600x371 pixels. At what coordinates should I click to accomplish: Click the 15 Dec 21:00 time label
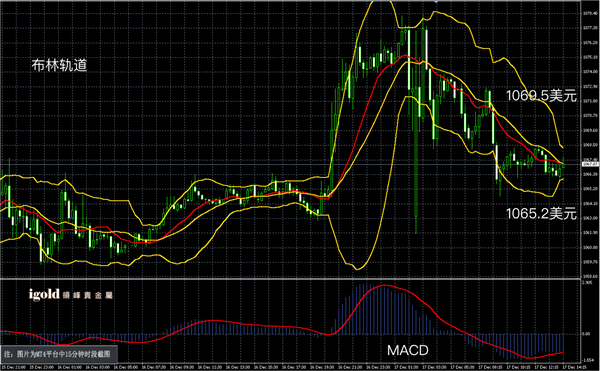point(14,367)
